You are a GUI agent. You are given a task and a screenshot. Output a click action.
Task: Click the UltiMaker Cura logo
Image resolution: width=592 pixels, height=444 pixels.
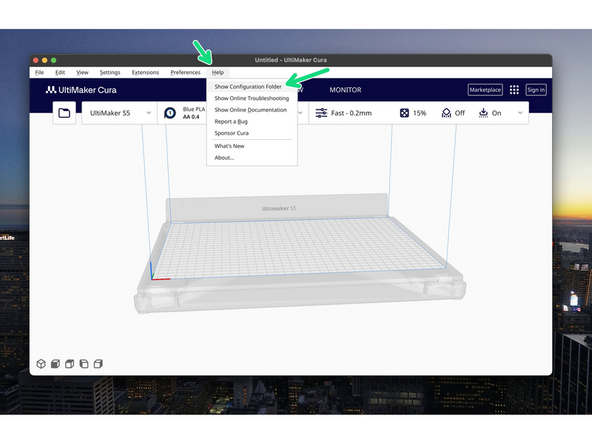[x=81, y=90]
